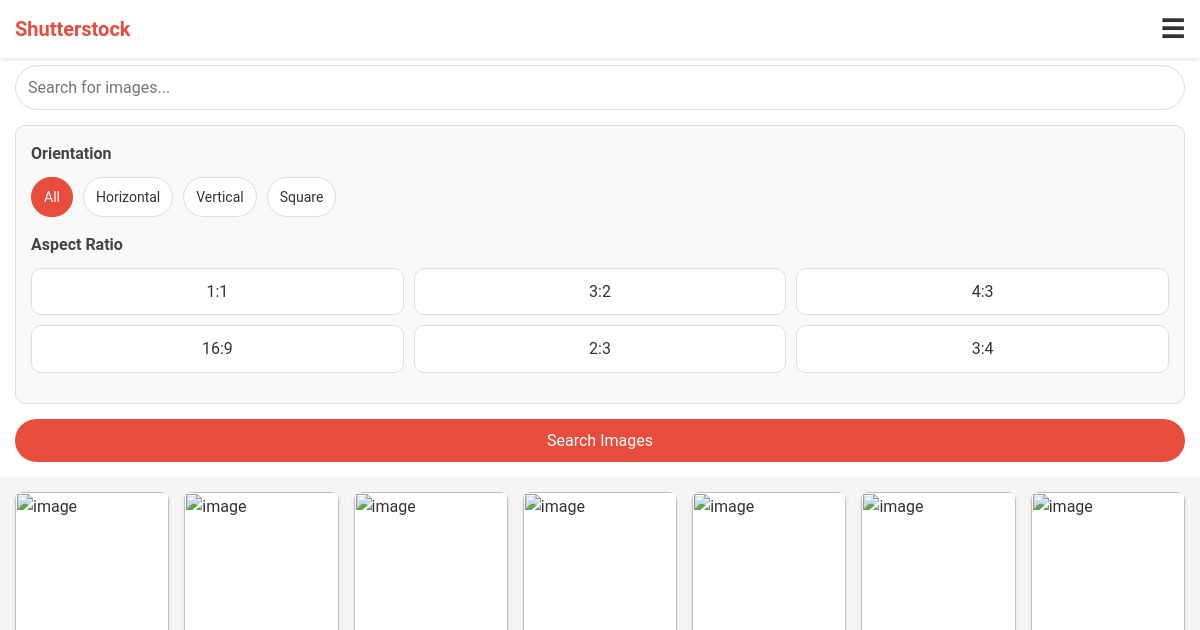
Task: Click the Orientation section heading
Action: [71, 153]
